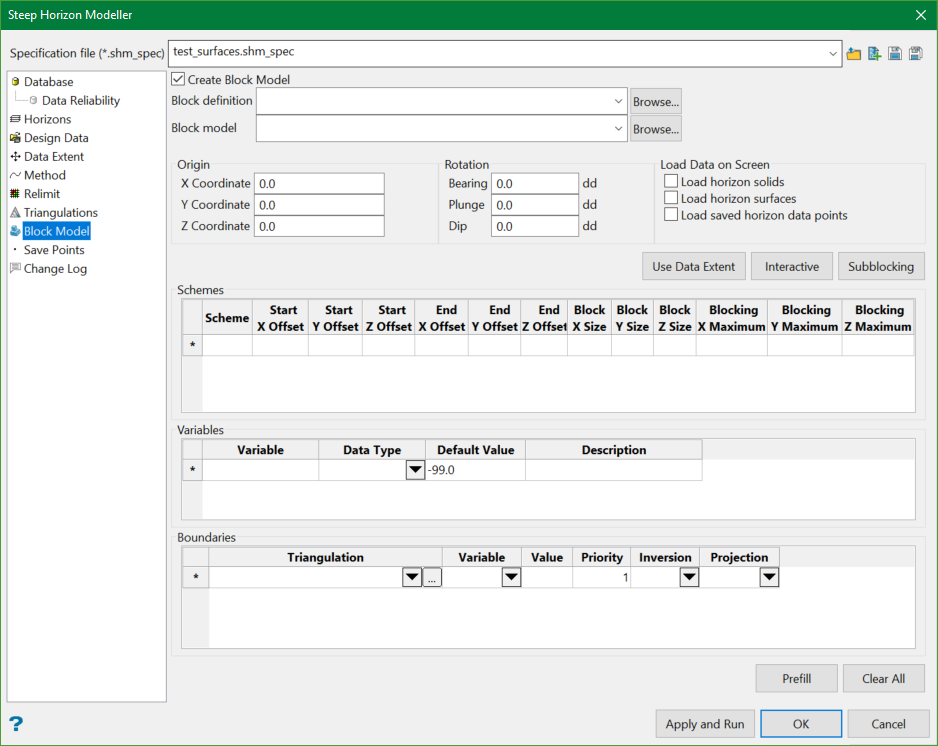Viewport: 938px width, 746px height.
Task: Uncheck Create Block Model checkbox
Action: (x=179, y=79)
